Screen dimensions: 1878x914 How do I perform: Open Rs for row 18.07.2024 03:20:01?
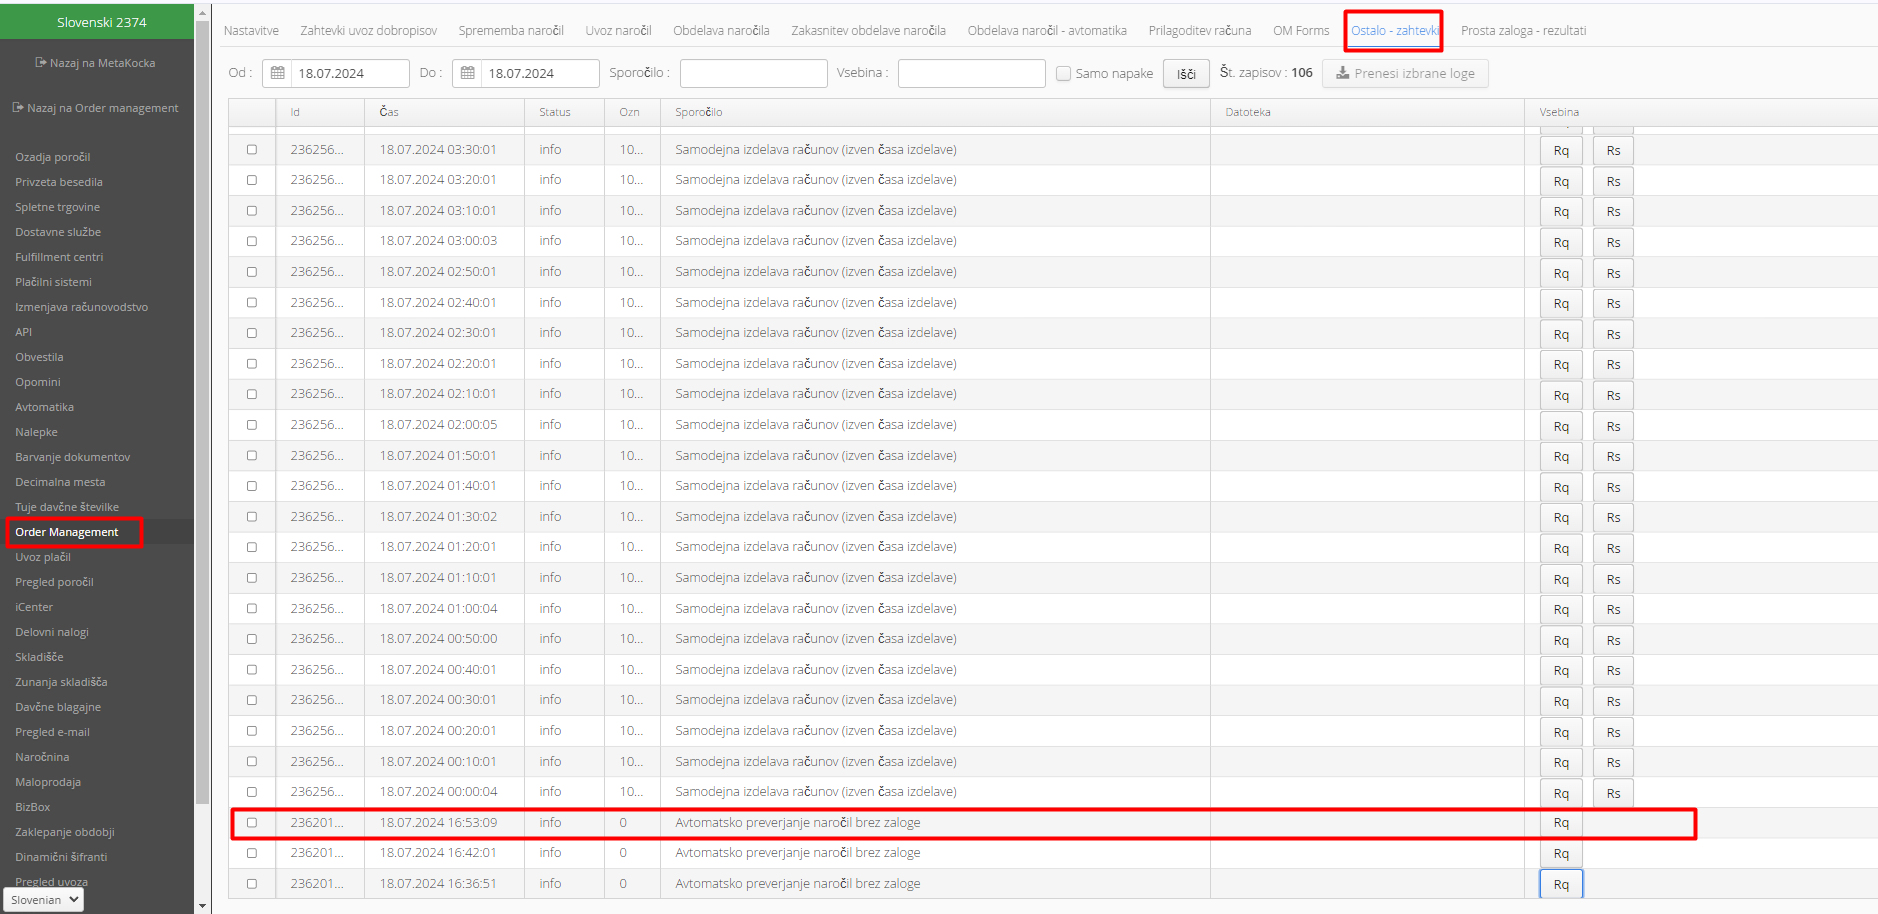(1613, 182)
